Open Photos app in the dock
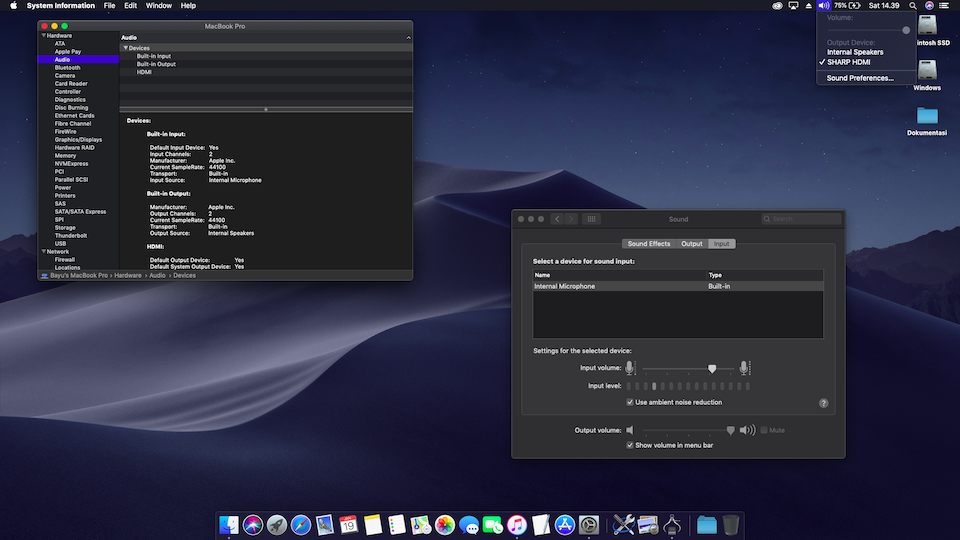The height and width of the screenshot is (540, 960). pyautogui.click(x=444, y=525)
